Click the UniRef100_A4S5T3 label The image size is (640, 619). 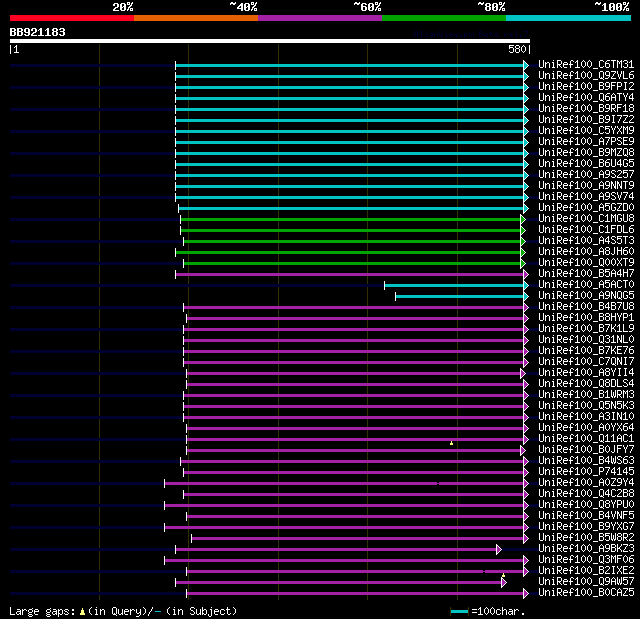tap(586, 241)
